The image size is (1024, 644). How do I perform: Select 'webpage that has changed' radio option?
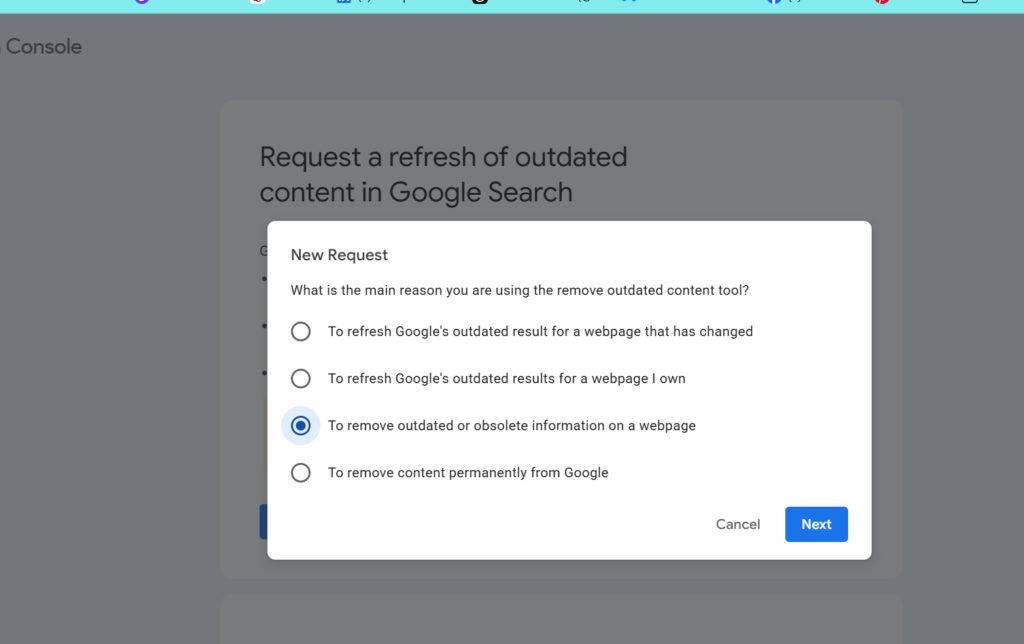pyautogui.click(x=300, y=331)
